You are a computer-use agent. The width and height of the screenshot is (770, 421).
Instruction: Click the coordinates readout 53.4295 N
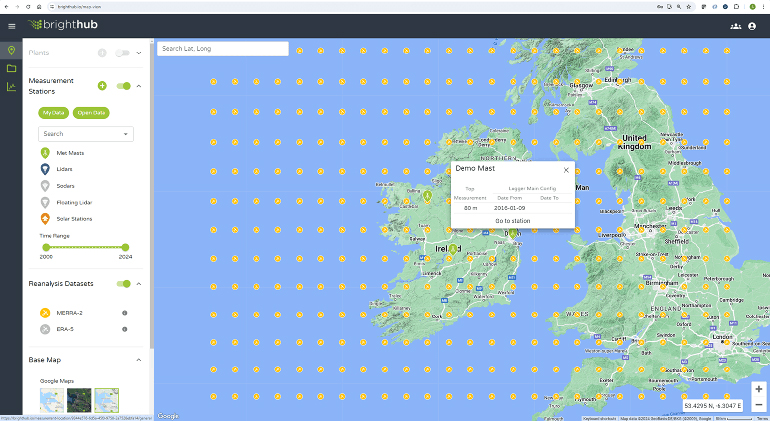[712, 406]
